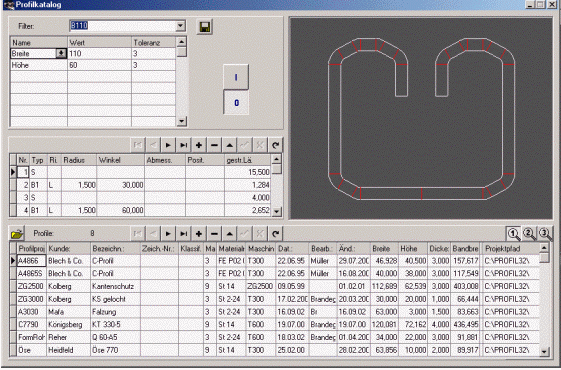Switch to the 0 toggle button
This screenshot has width=561, height=370.
(x=236, y=103)
